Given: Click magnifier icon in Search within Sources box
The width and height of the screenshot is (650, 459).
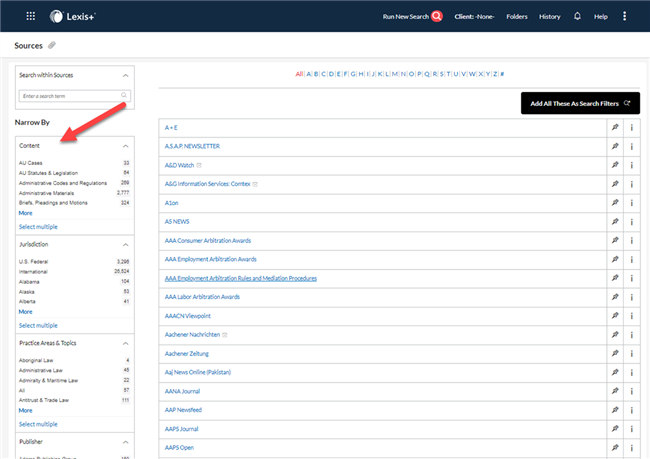Looking at the screenshot, I should tap(124, 95).
